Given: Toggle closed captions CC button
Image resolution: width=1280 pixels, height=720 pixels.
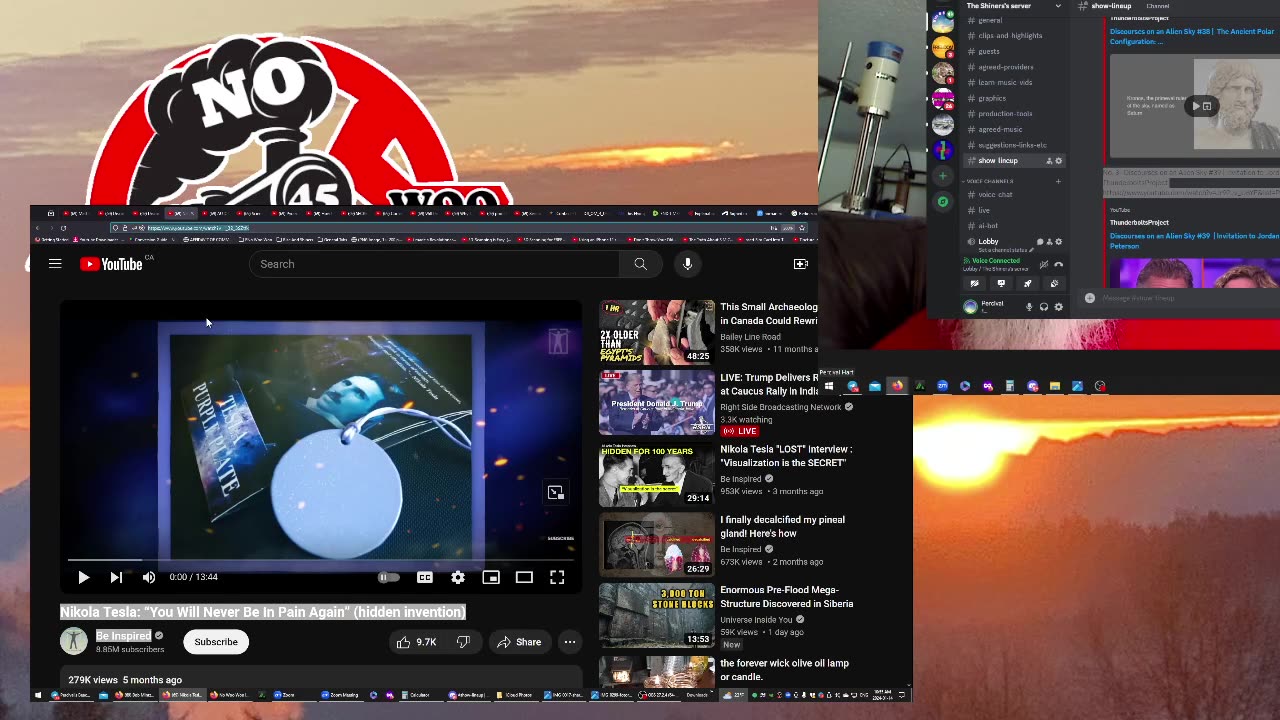Looking at the screenshot, I should point(425,577).
